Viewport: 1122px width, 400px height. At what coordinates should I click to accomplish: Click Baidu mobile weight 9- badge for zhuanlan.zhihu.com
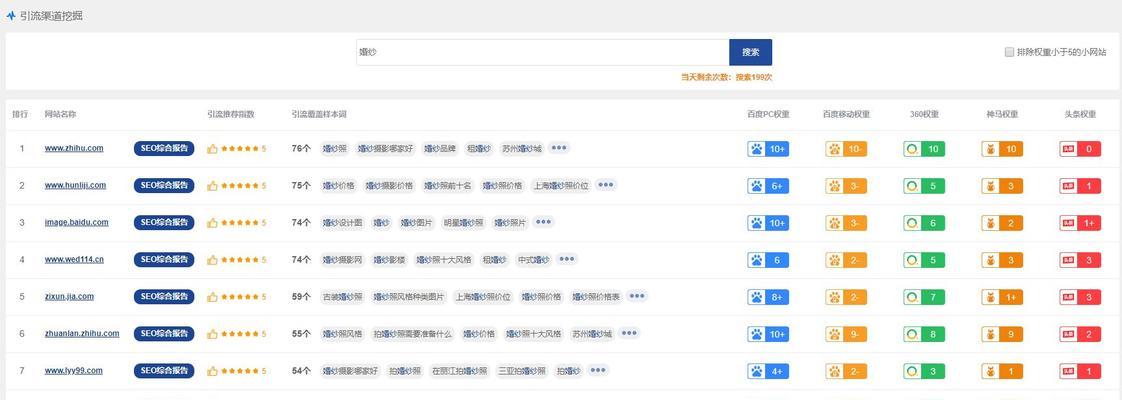(846, 334)
